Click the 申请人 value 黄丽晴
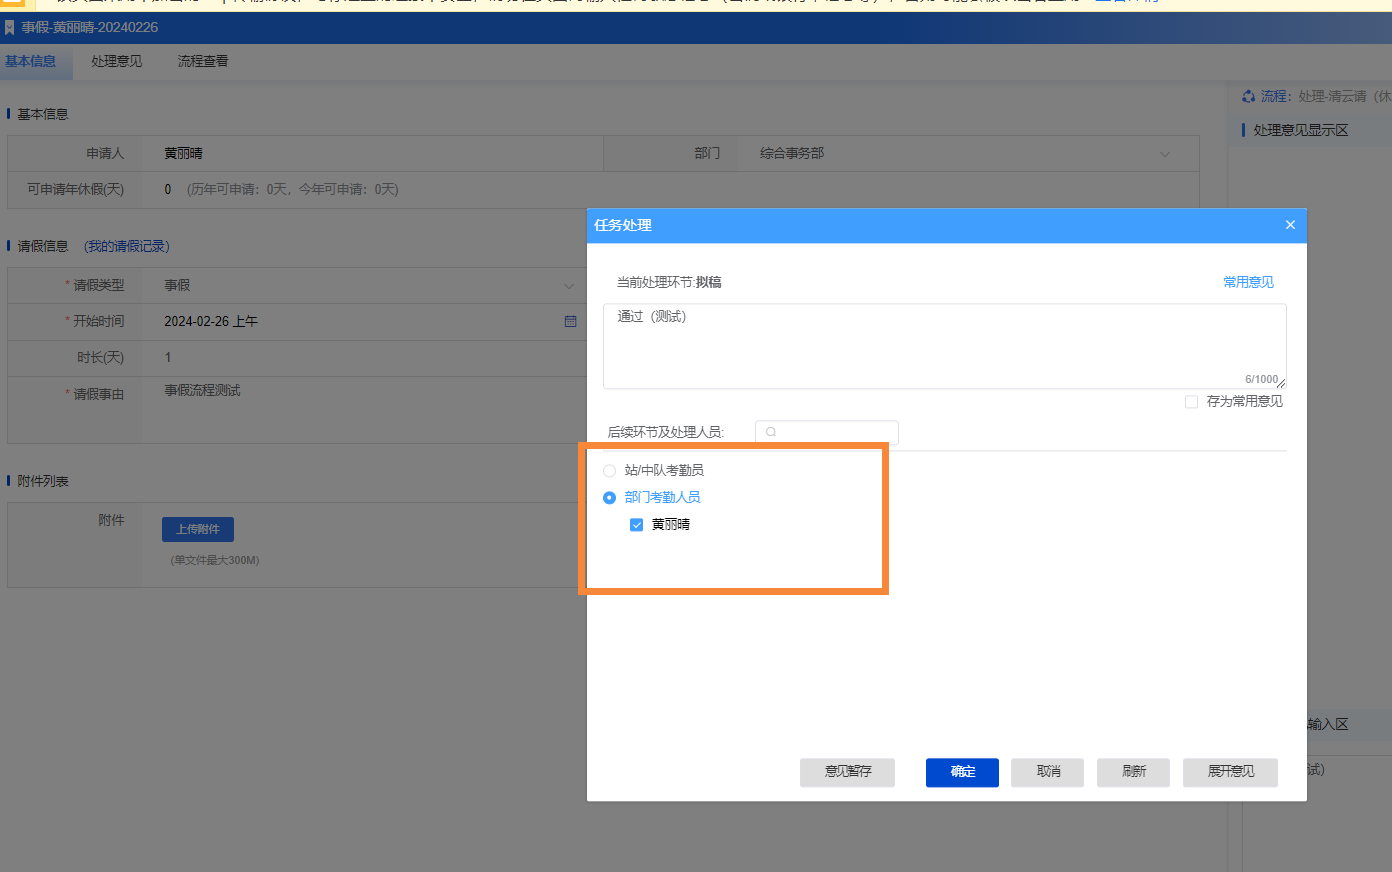 (183, 153)
